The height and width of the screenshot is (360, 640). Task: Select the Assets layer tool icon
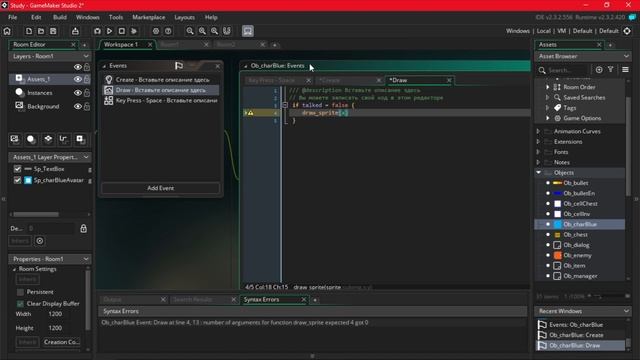14,139
